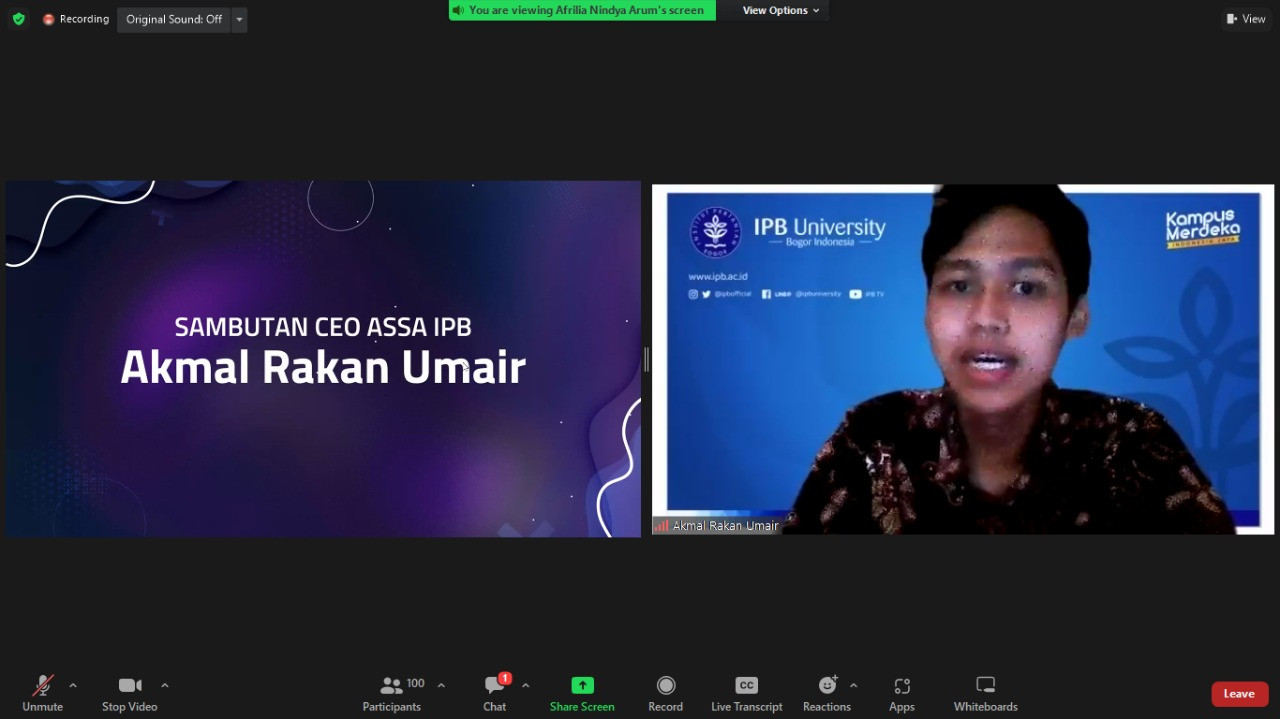The height and width of the screenshot is (719, 1280).
Task: Open the View Options dropdown
Action: (781, 10)
